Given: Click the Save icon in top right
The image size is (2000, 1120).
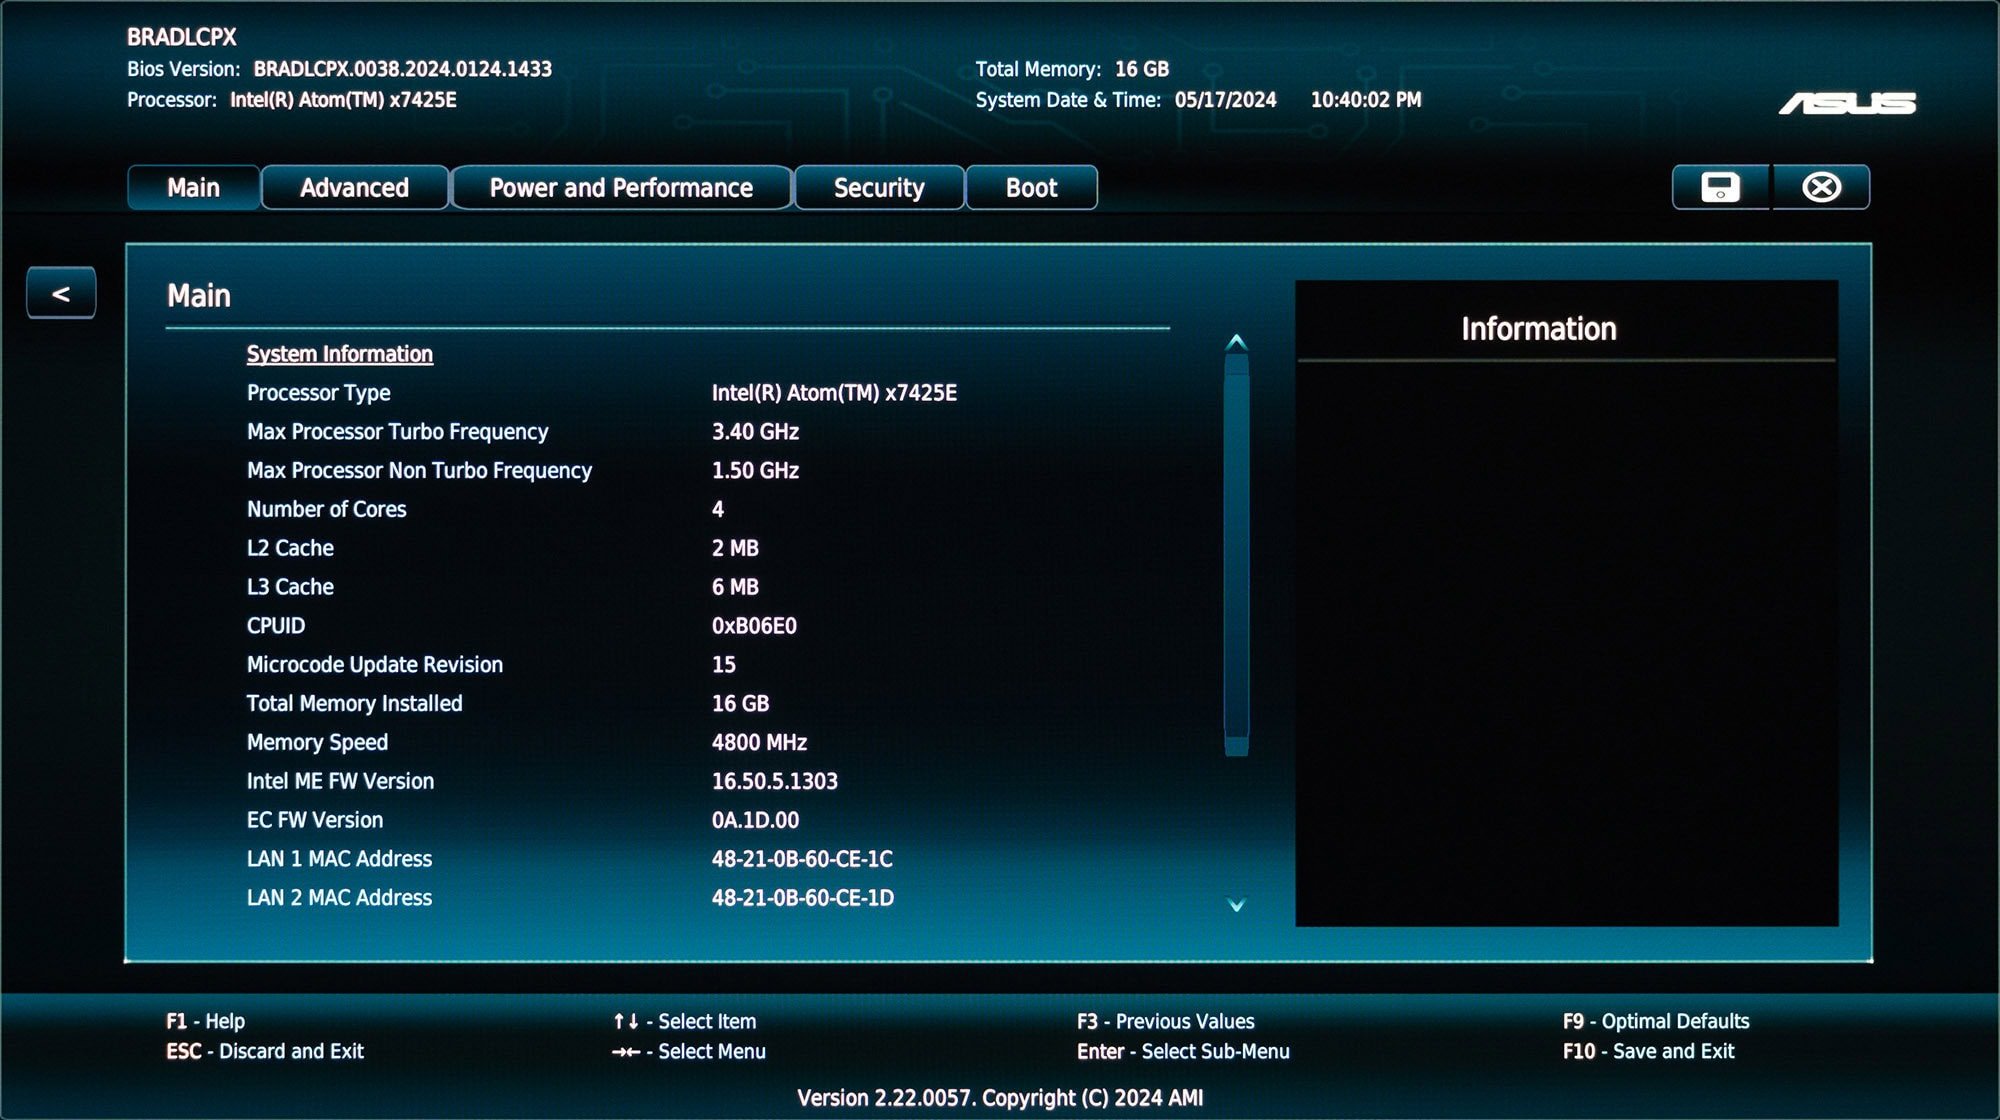Looking at the screenshot, I should (1720, 186).
